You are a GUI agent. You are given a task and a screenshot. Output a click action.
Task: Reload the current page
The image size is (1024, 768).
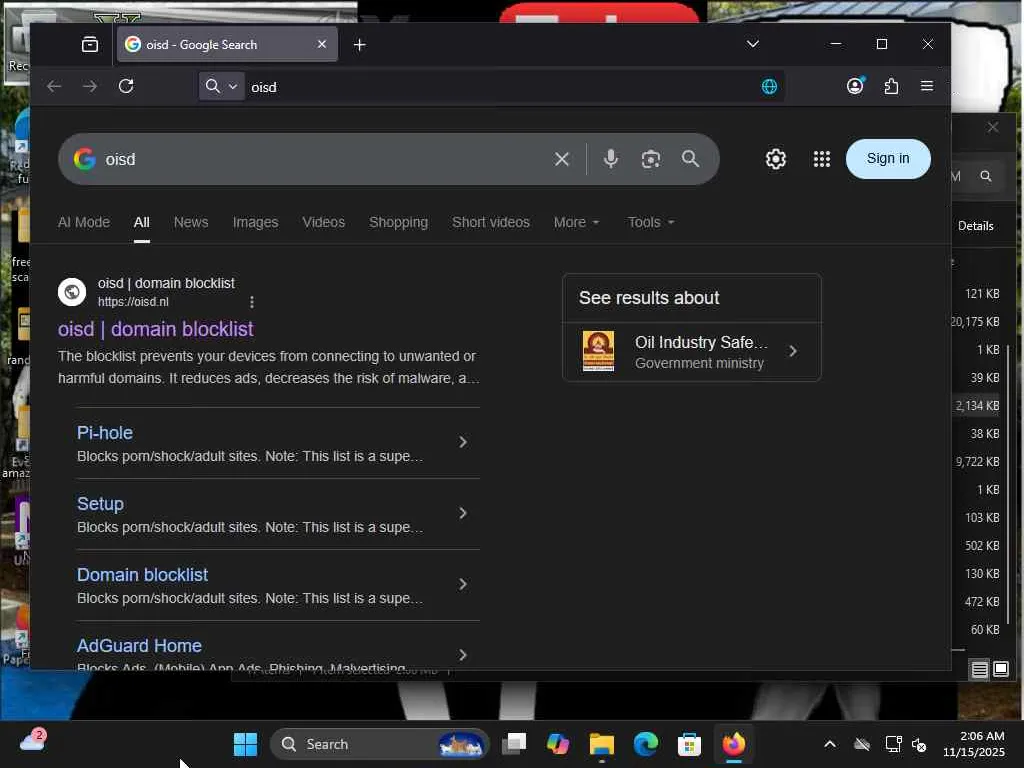coord(126,86)
